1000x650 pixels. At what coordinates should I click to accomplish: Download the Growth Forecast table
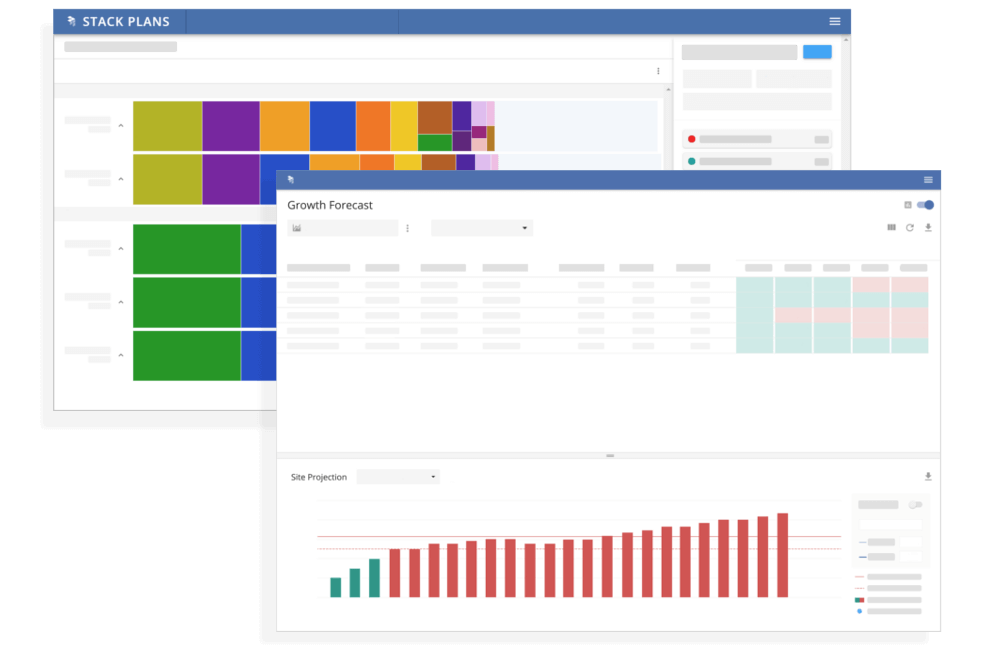[928, 227]
